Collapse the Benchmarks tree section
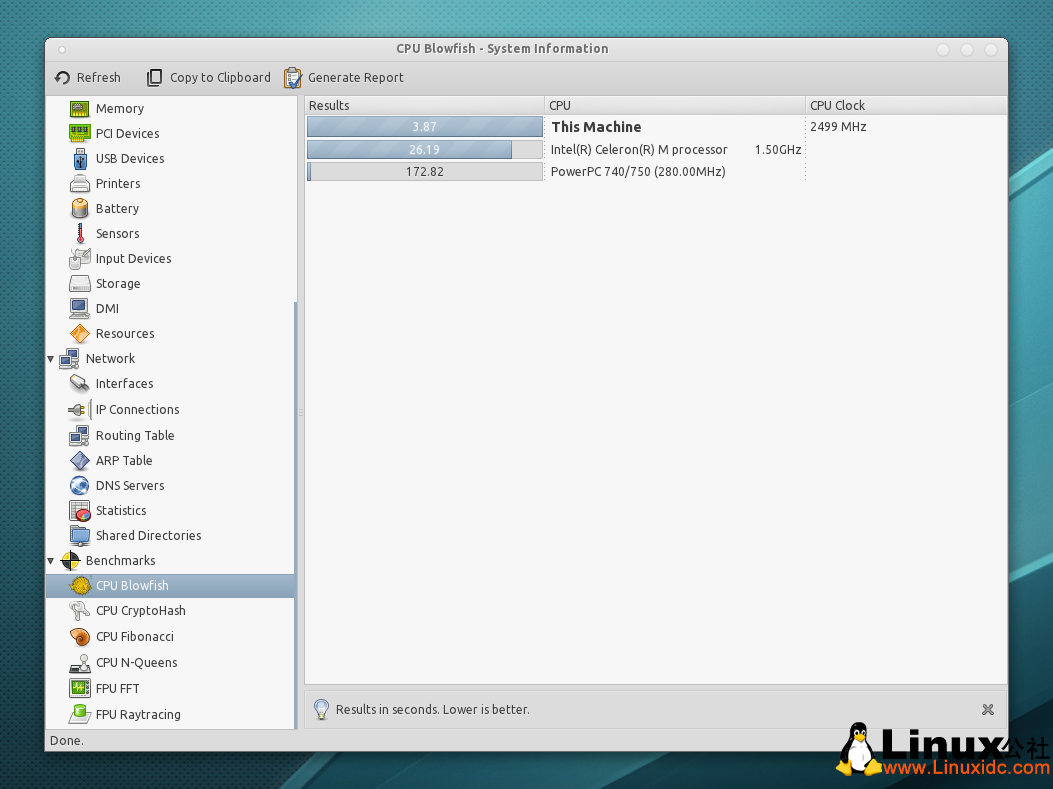Screen dimensions: 1053x789 51,561
